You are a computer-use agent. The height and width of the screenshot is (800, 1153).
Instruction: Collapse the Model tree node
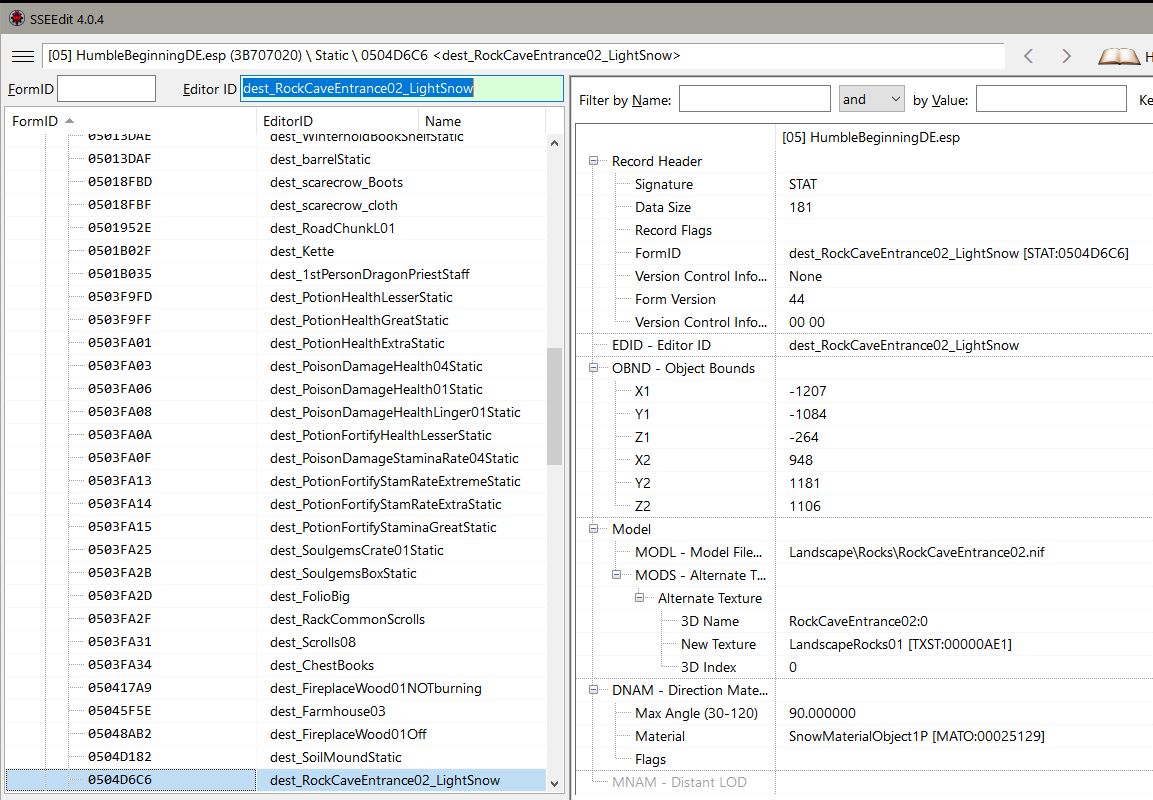tap(594, 529)
